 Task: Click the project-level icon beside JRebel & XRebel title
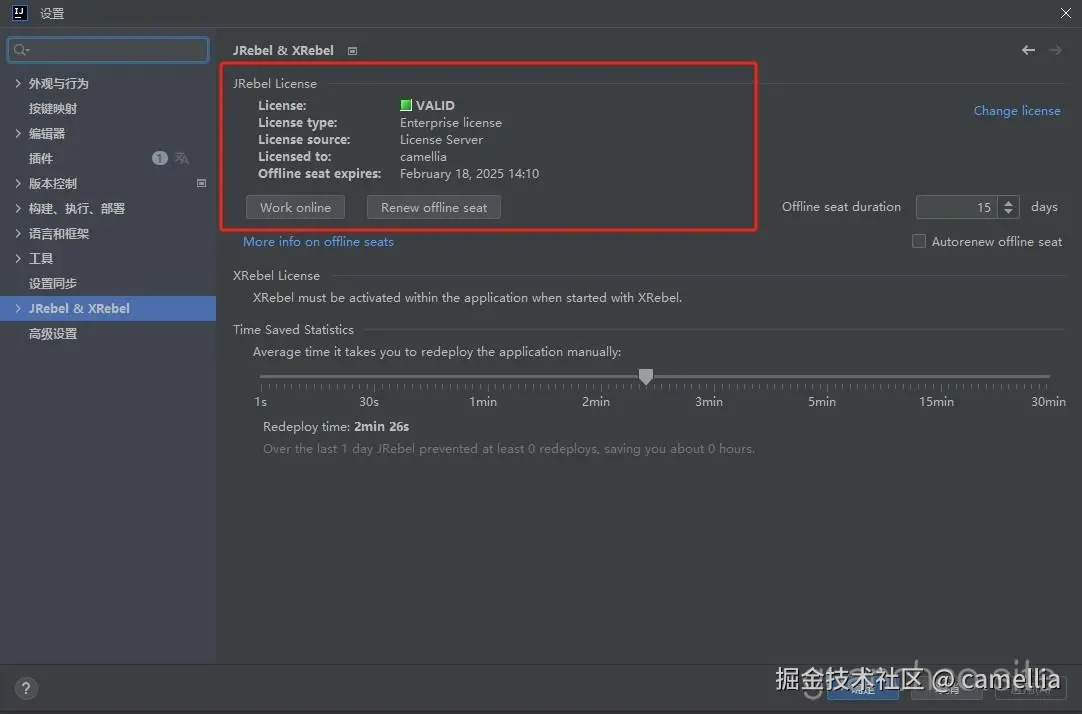(353, 51)
